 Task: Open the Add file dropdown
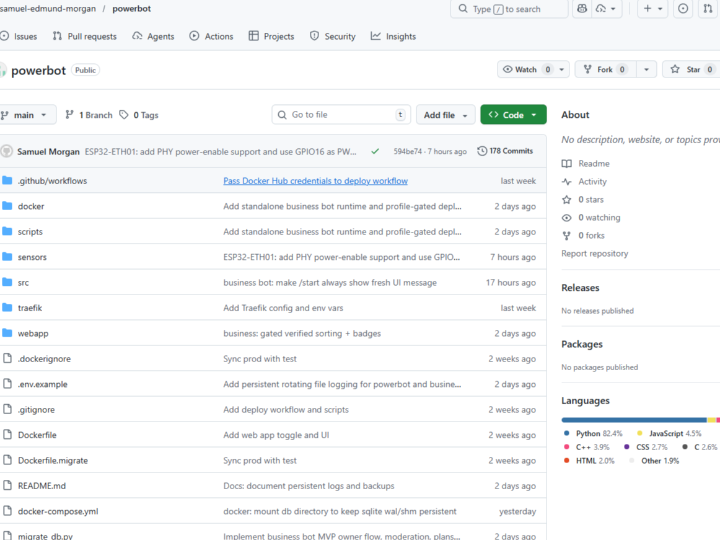point(445,115)
